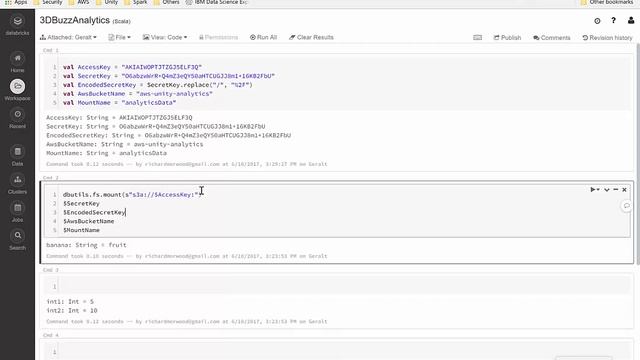
Task: Open the File menu
Action: 119,37
